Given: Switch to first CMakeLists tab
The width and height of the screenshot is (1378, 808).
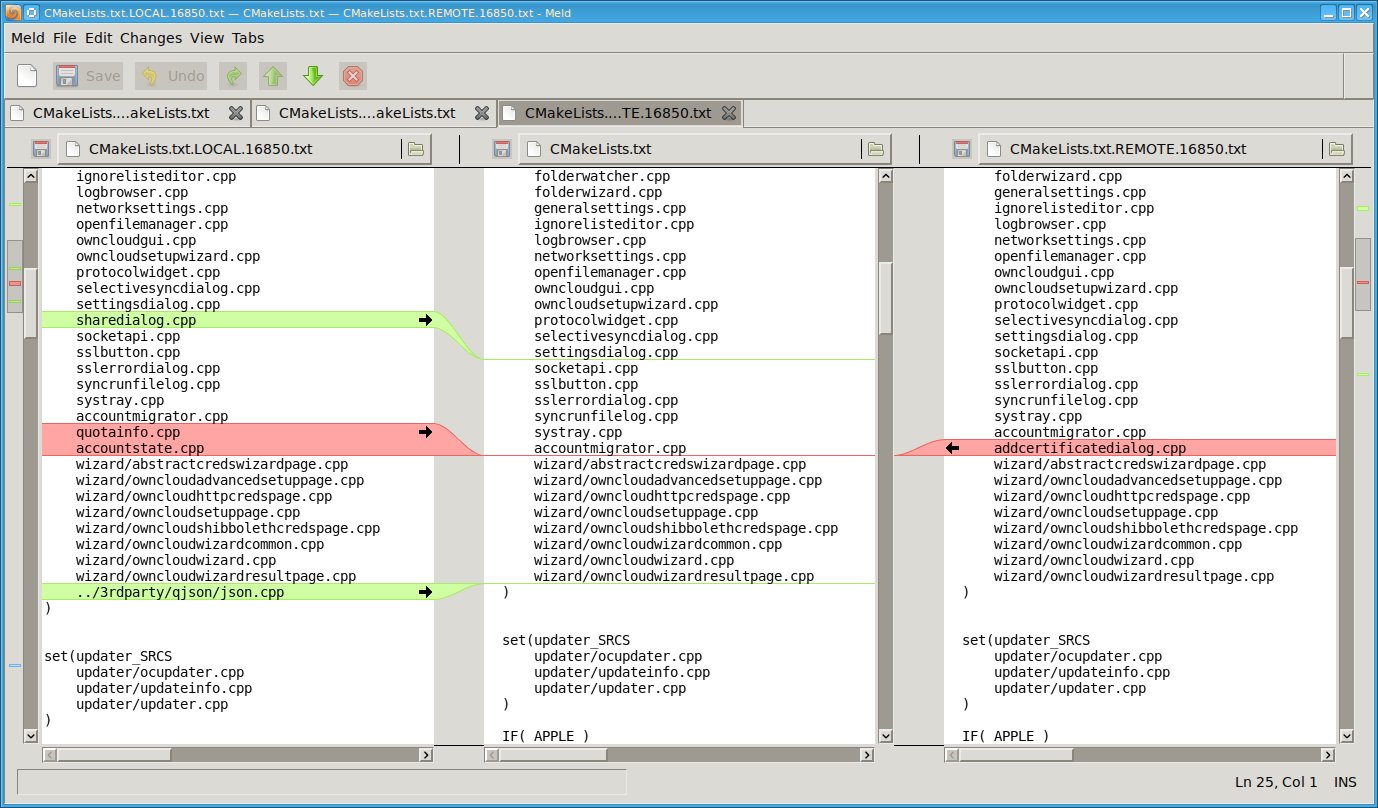Looking at the screenshot, I should pos(120,113).
